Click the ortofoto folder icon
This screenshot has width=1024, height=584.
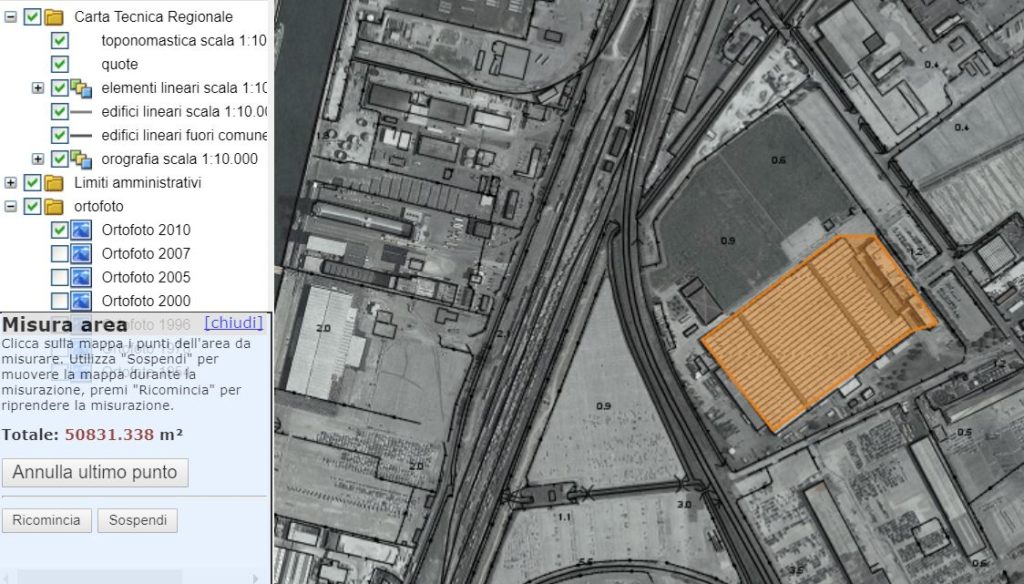point(54,207)
